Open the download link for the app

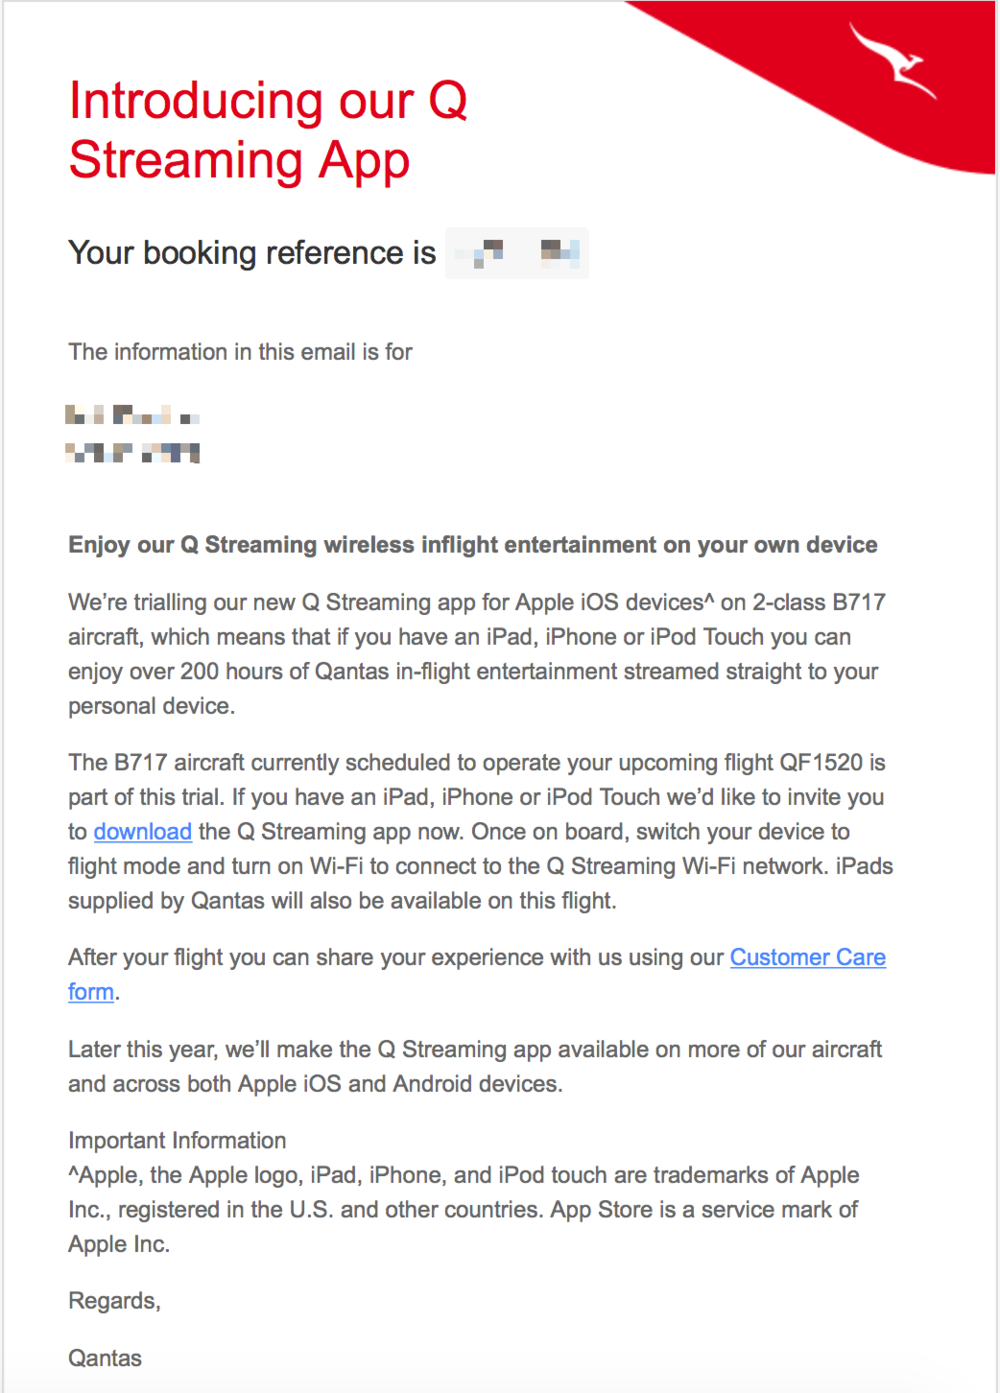[x=142, y=832]
